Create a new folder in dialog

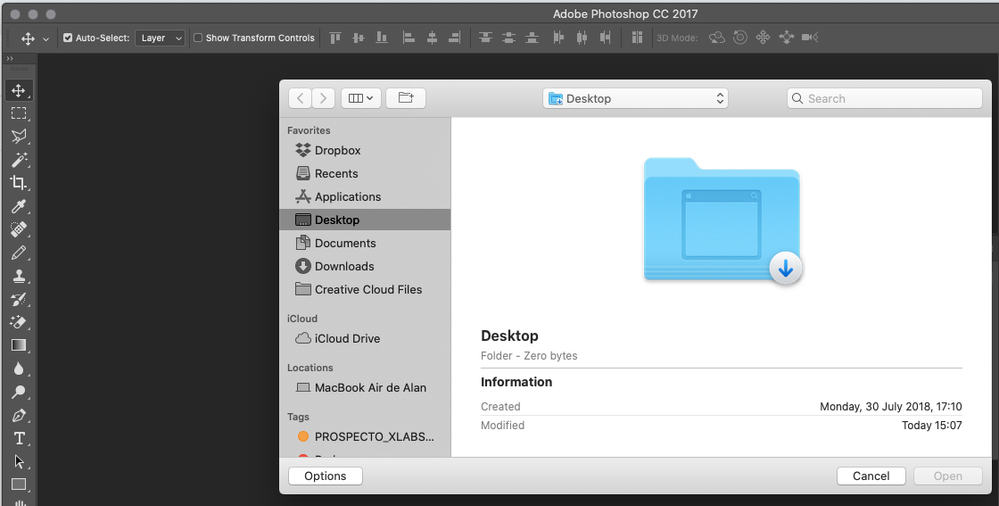tap(406, 98)
